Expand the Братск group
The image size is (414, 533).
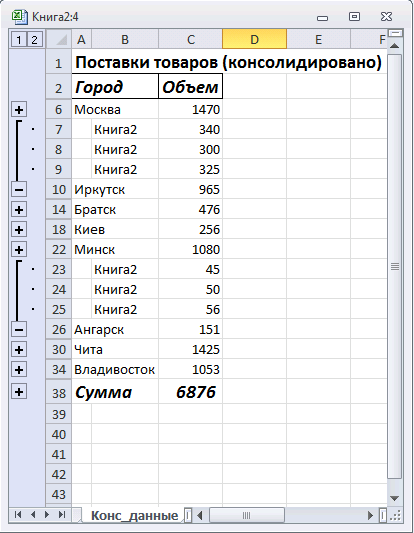19,210
